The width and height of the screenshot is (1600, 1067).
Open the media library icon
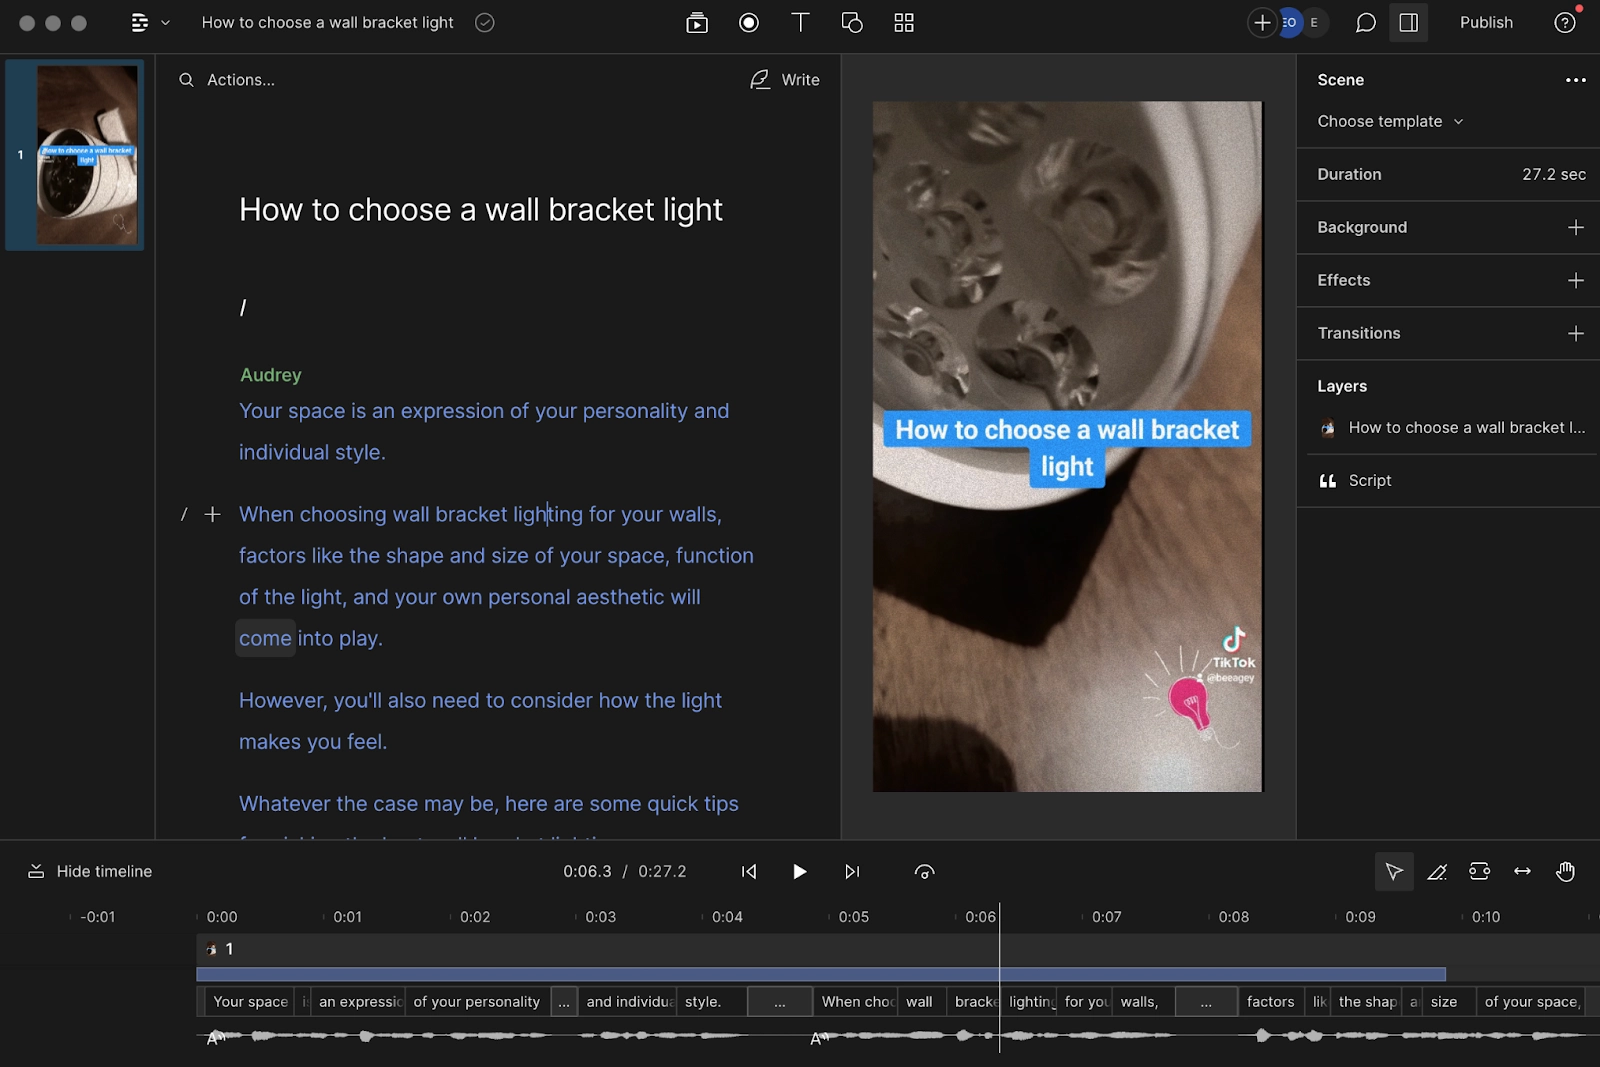697,22
